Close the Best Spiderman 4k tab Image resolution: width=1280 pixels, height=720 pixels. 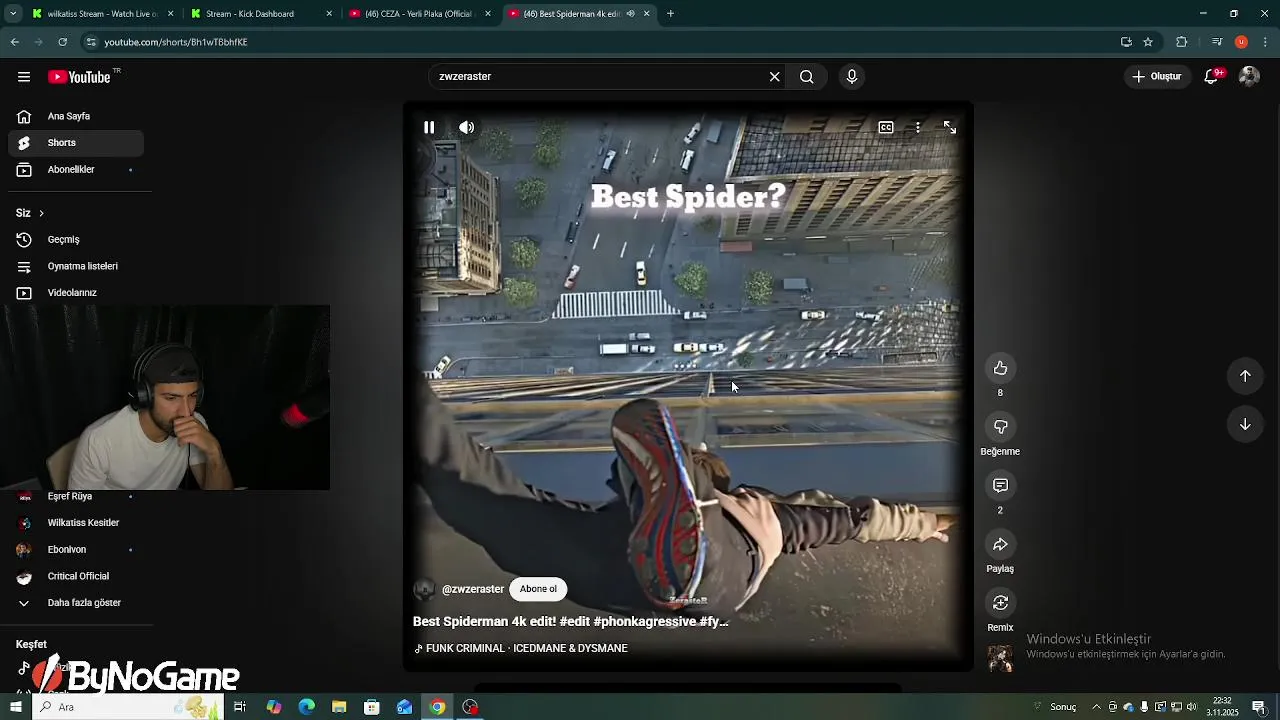pos(647,14)
